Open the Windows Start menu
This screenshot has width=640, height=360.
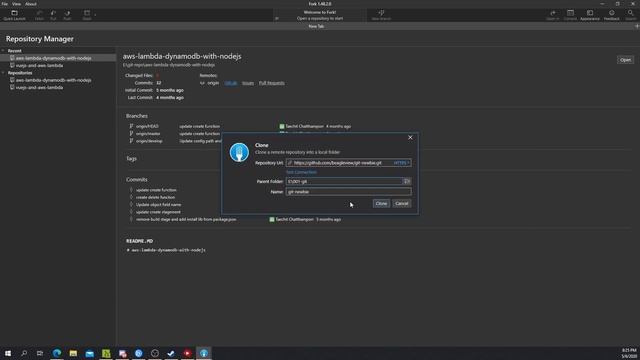click(8, 353)
